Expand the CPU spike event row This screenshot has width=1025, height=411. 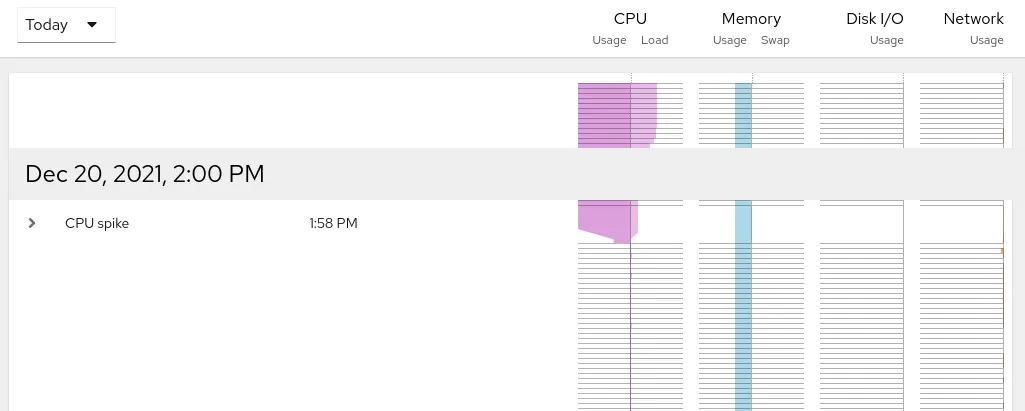(32, 223)
